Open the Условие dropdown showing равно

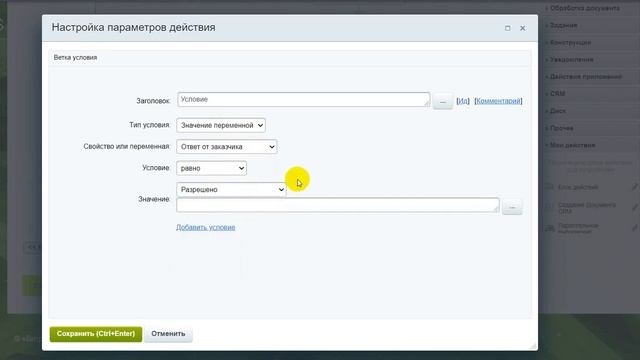tap(211, 168)
